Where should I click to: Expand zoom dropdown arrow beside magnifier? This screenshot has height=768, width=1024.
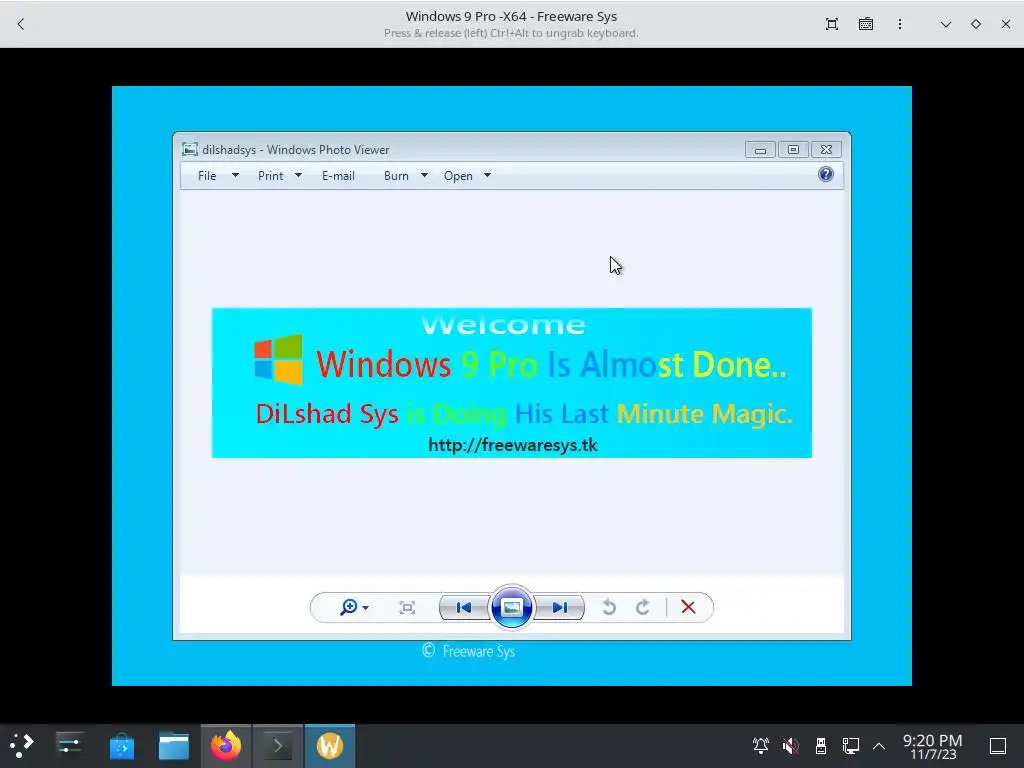[x=366, y=608]
